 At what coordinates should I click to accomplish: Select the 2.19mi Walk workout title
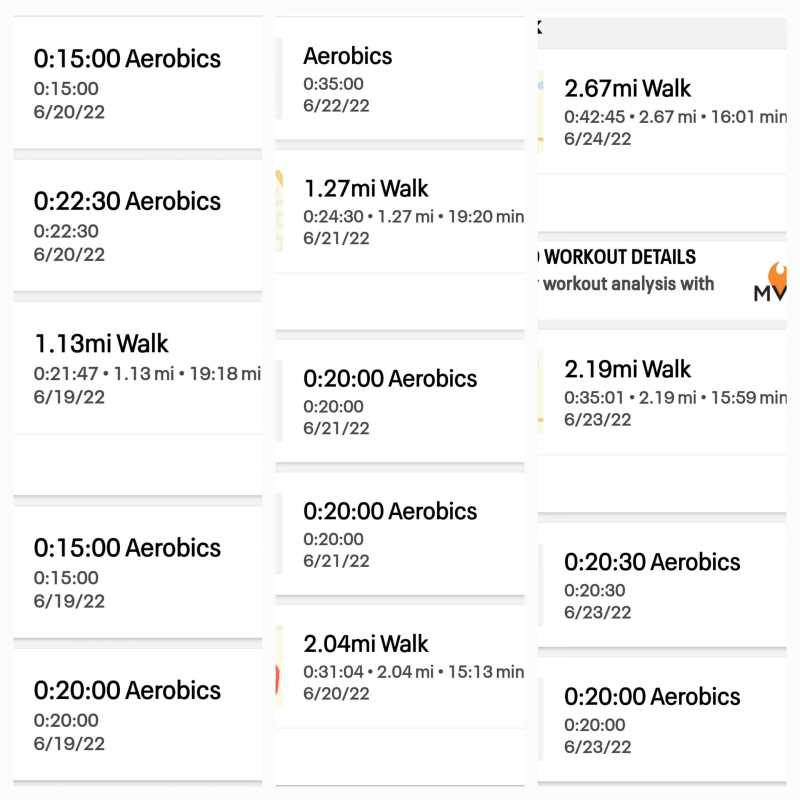coord(628,369)
